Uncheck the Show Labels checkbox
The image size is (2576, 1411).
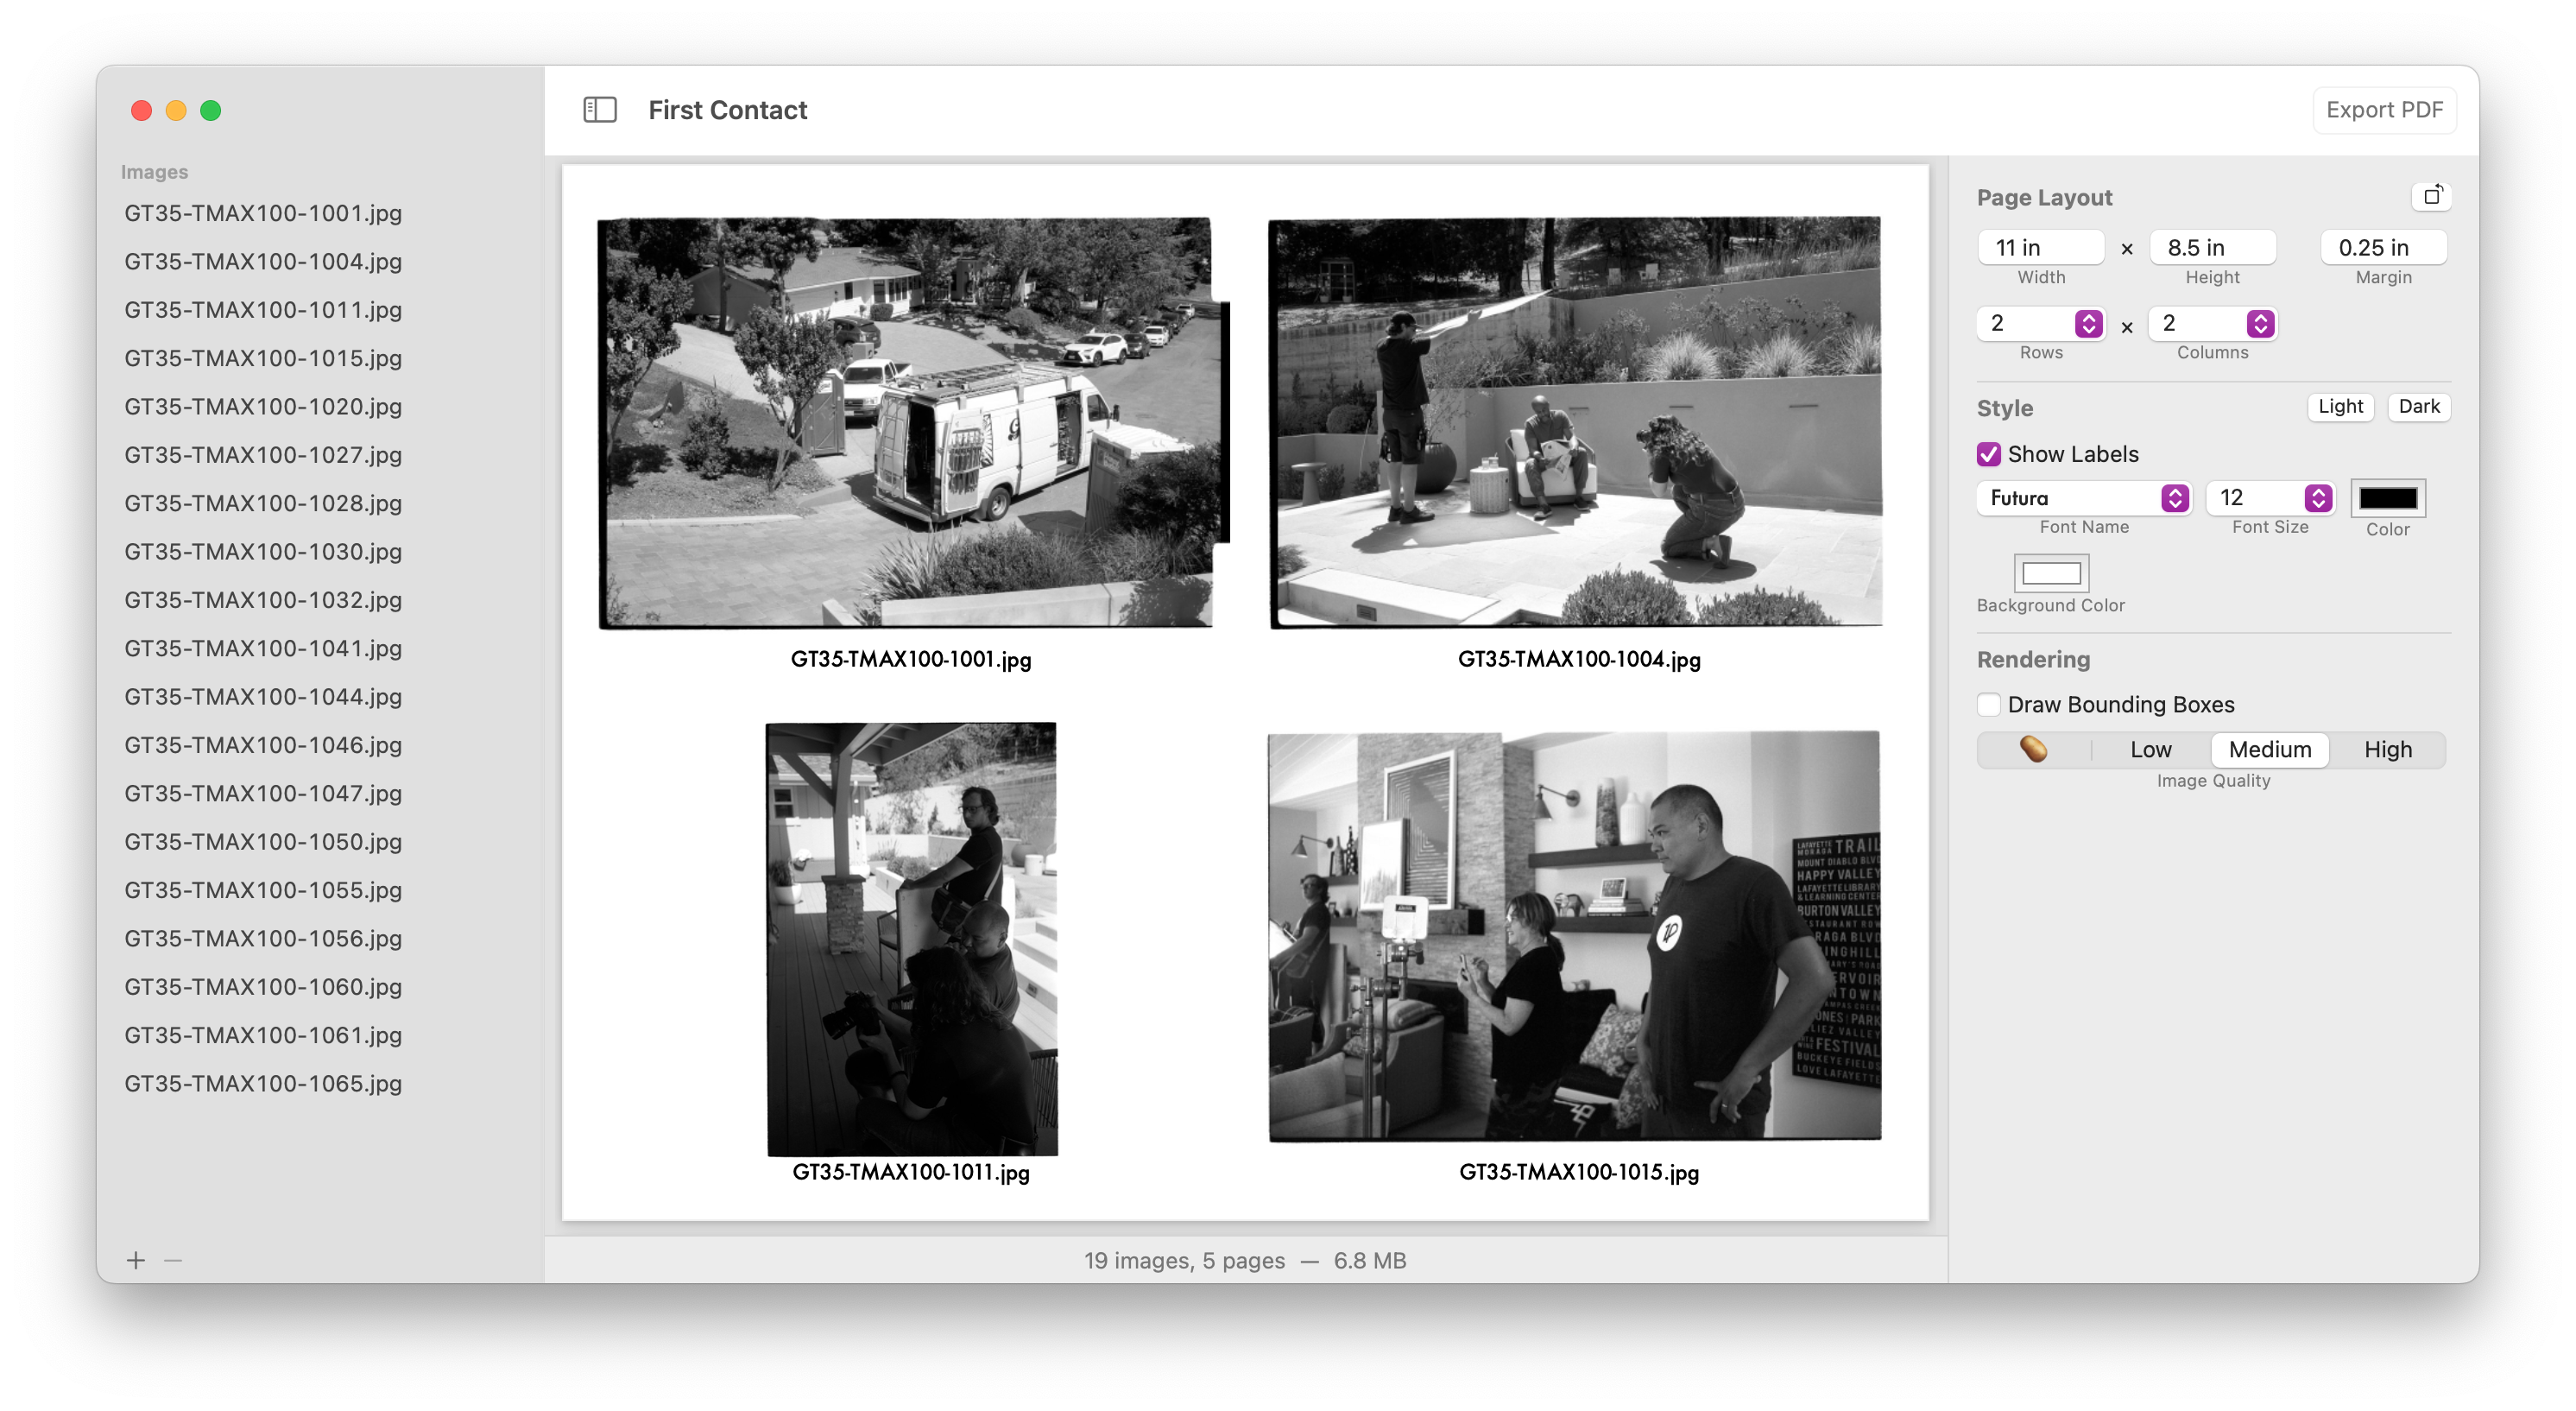[1989, 454]
